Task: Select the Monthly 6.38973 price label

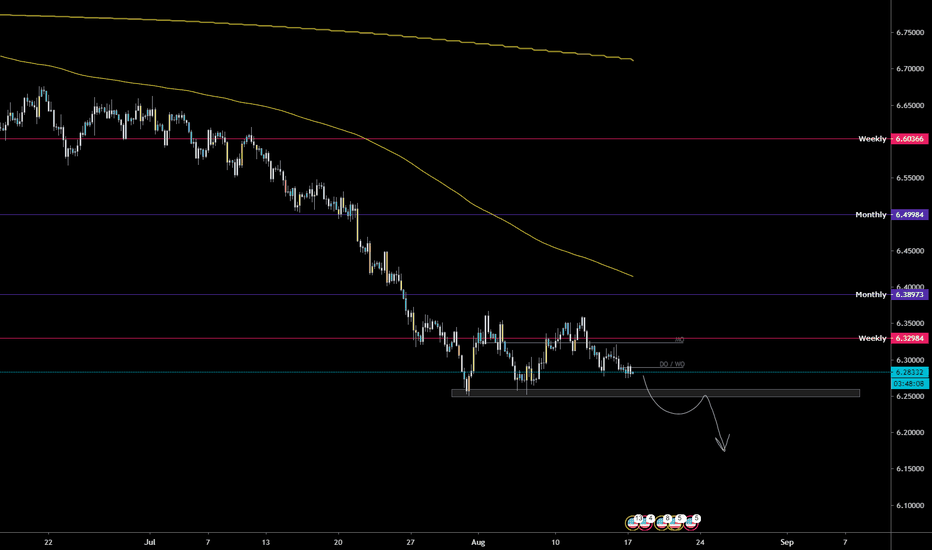Action: coord(909,294)
